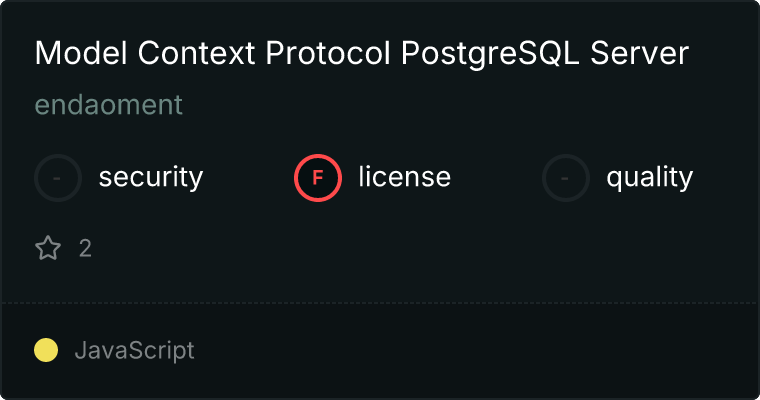The image size is (760, 400).
Task: Click the quality label text
Action: click(x=649, y=178)
